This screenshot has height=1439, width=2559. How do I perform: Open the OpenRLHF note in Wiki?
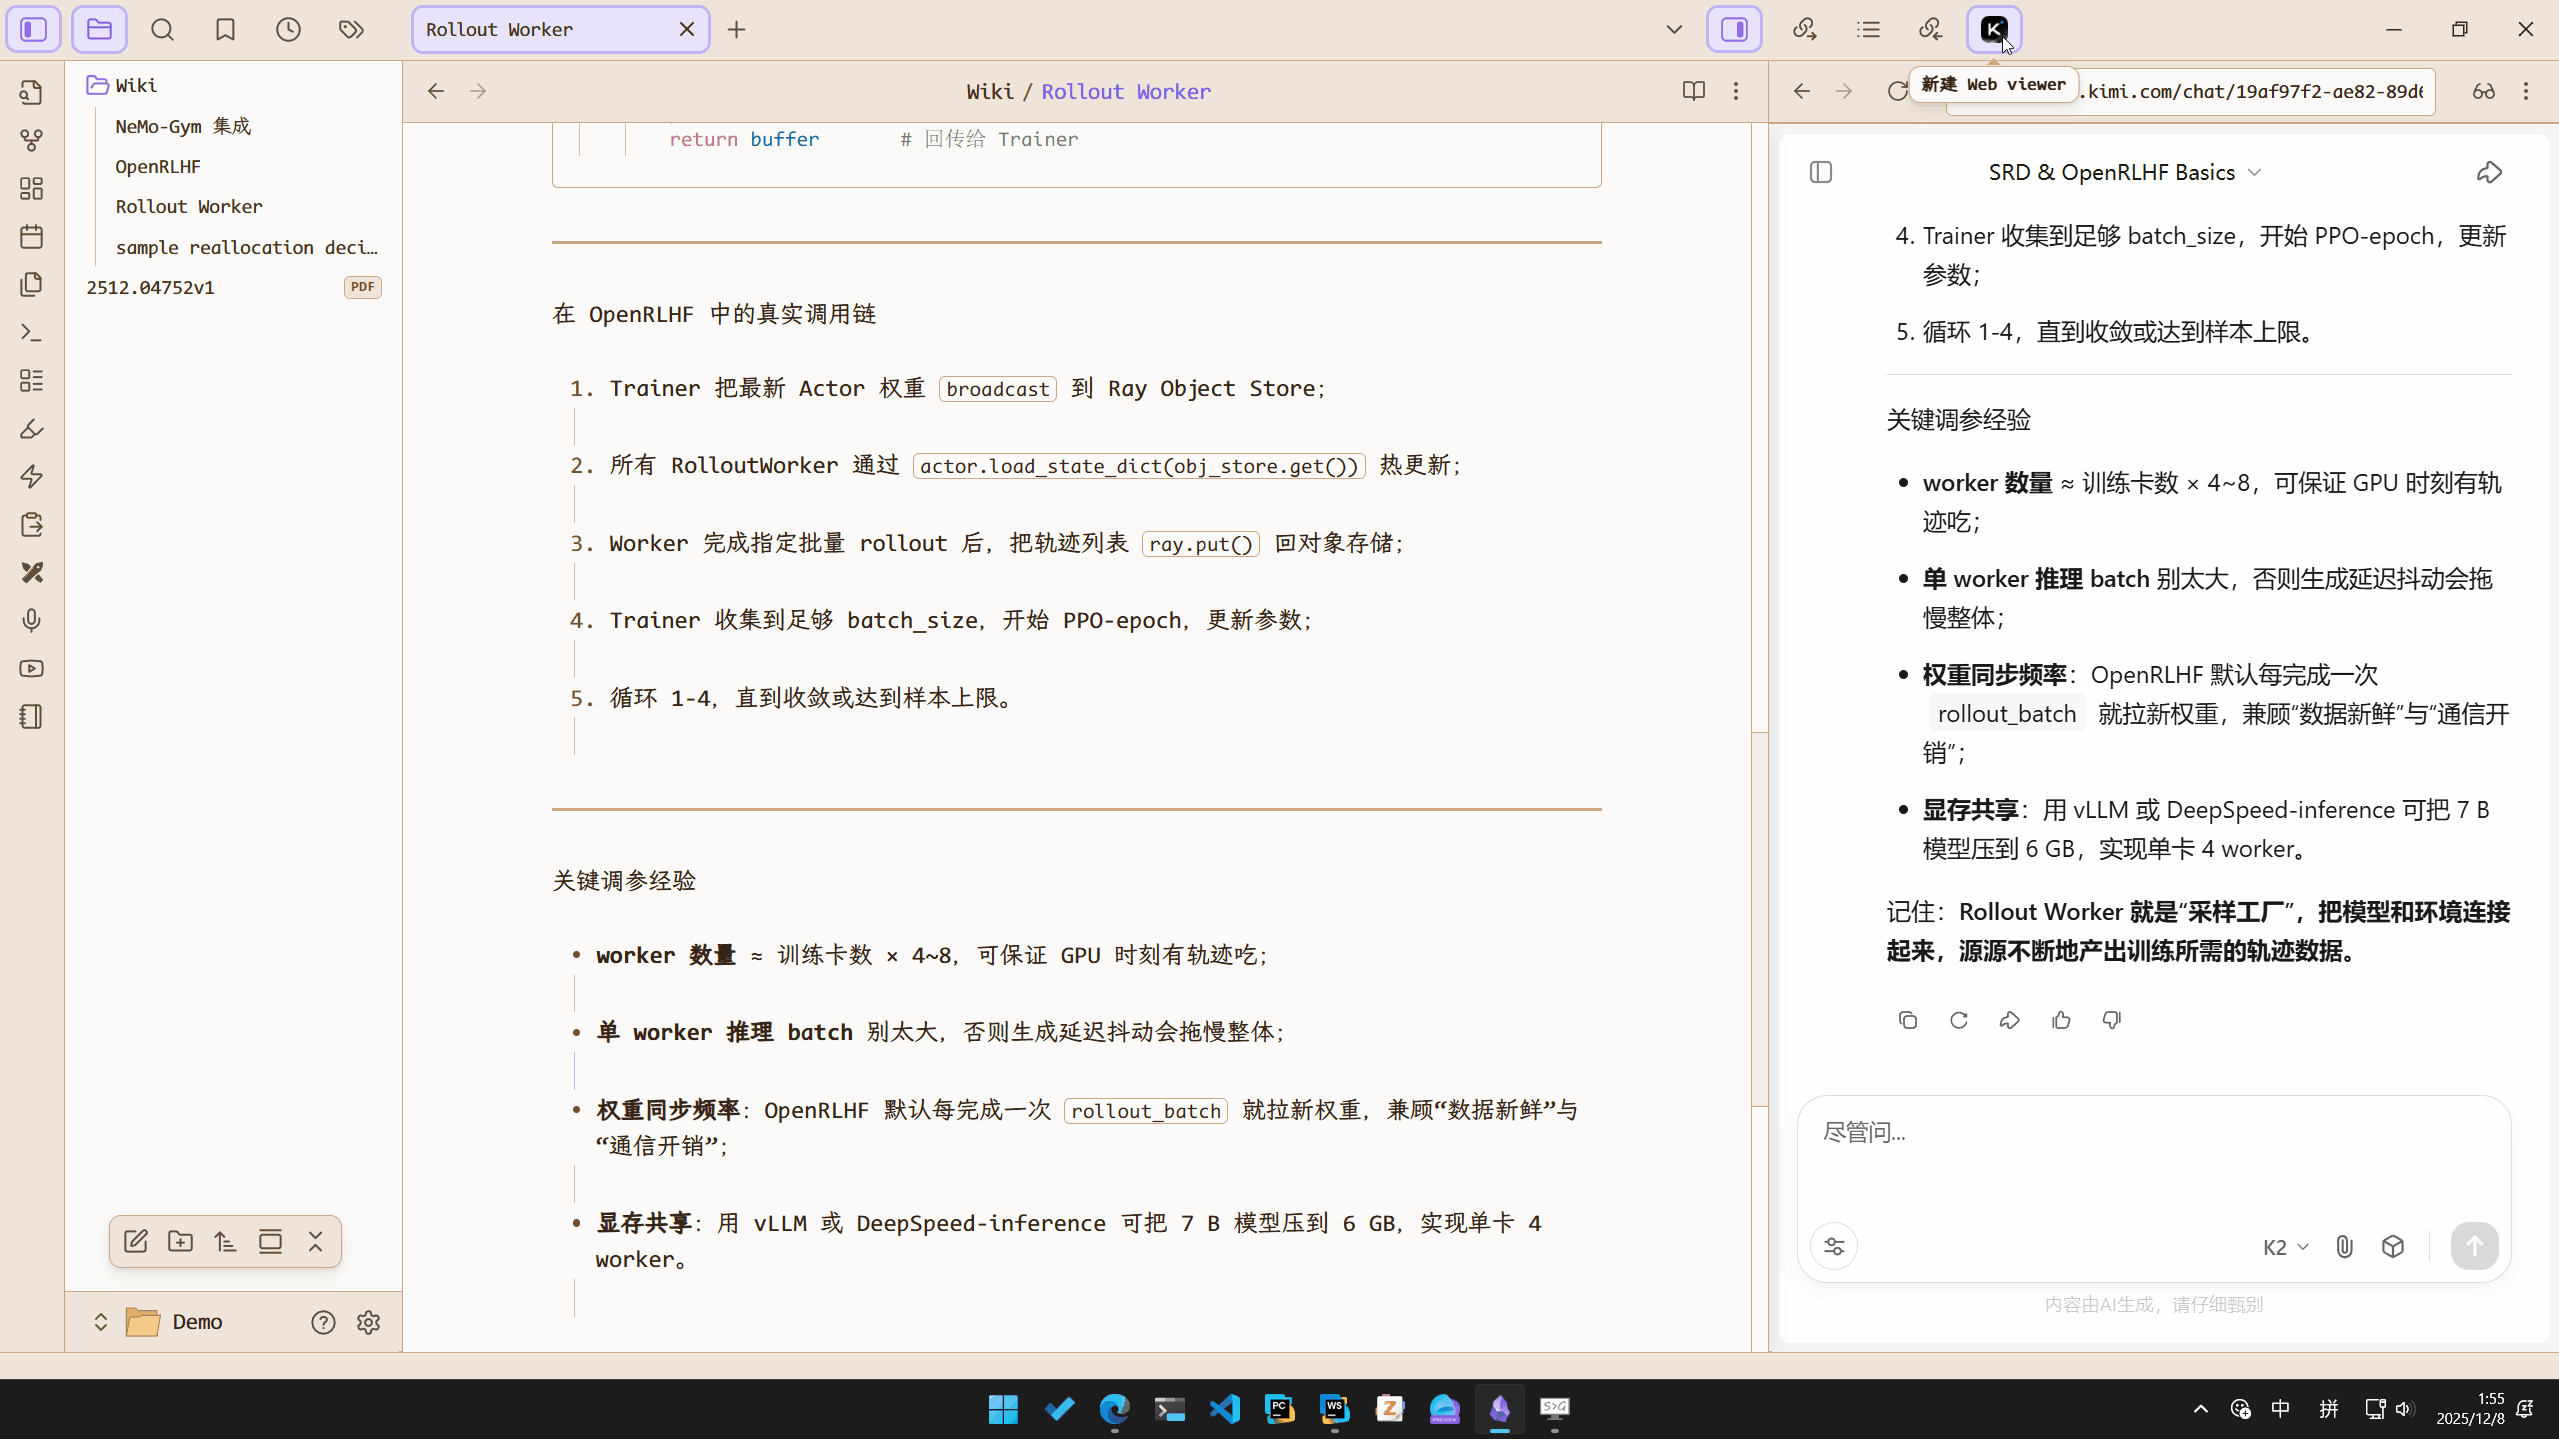click(158, 166)
